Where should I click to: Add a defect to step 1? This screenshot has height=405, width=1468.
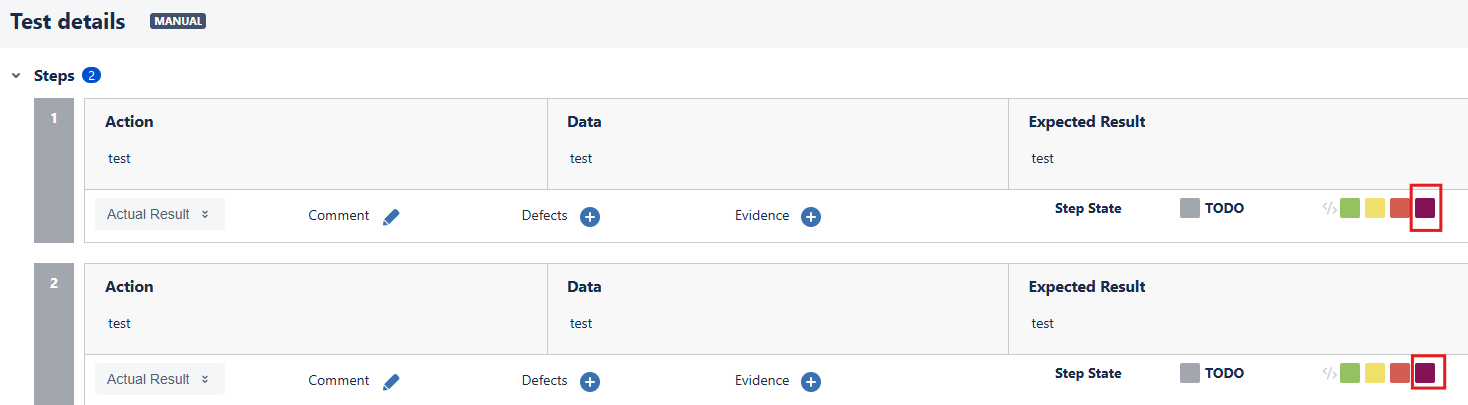(x=590, y=216)
